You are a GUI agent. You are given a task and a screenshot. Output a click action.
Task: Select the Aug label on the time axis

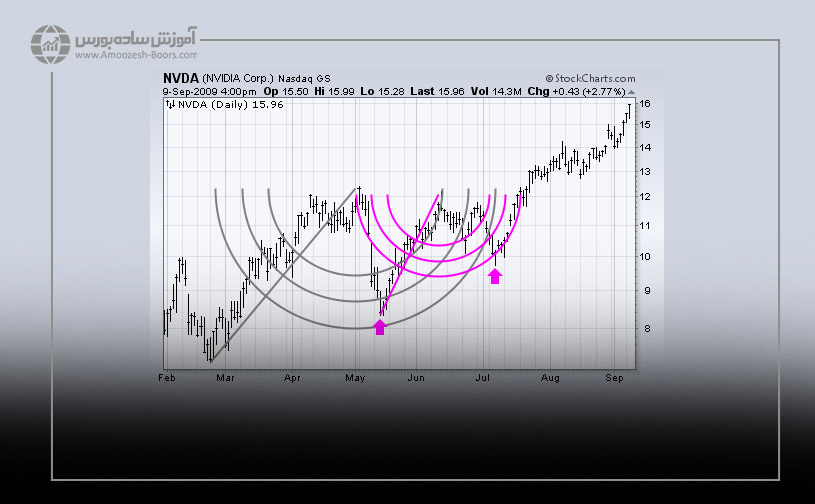pyautogui.click(x=549, y=379)
